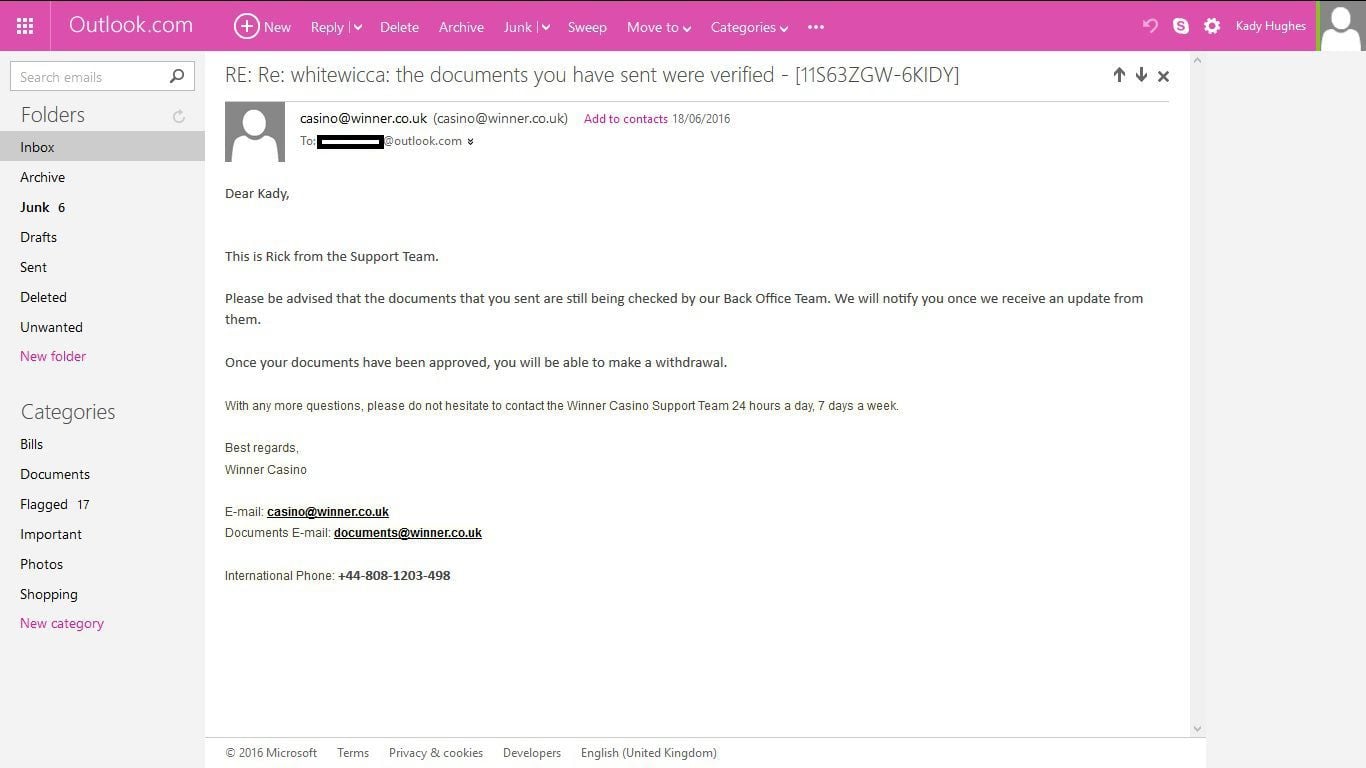
Task: Close the open email with X
Action: [x=1163, y=76]
